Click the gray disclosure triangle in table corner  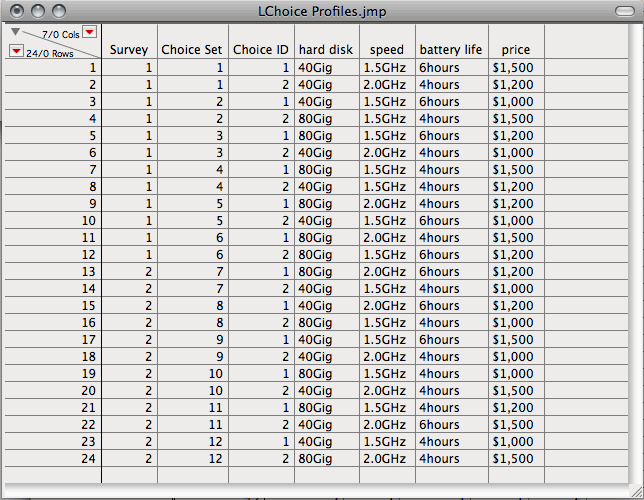(x=15, y=31)
